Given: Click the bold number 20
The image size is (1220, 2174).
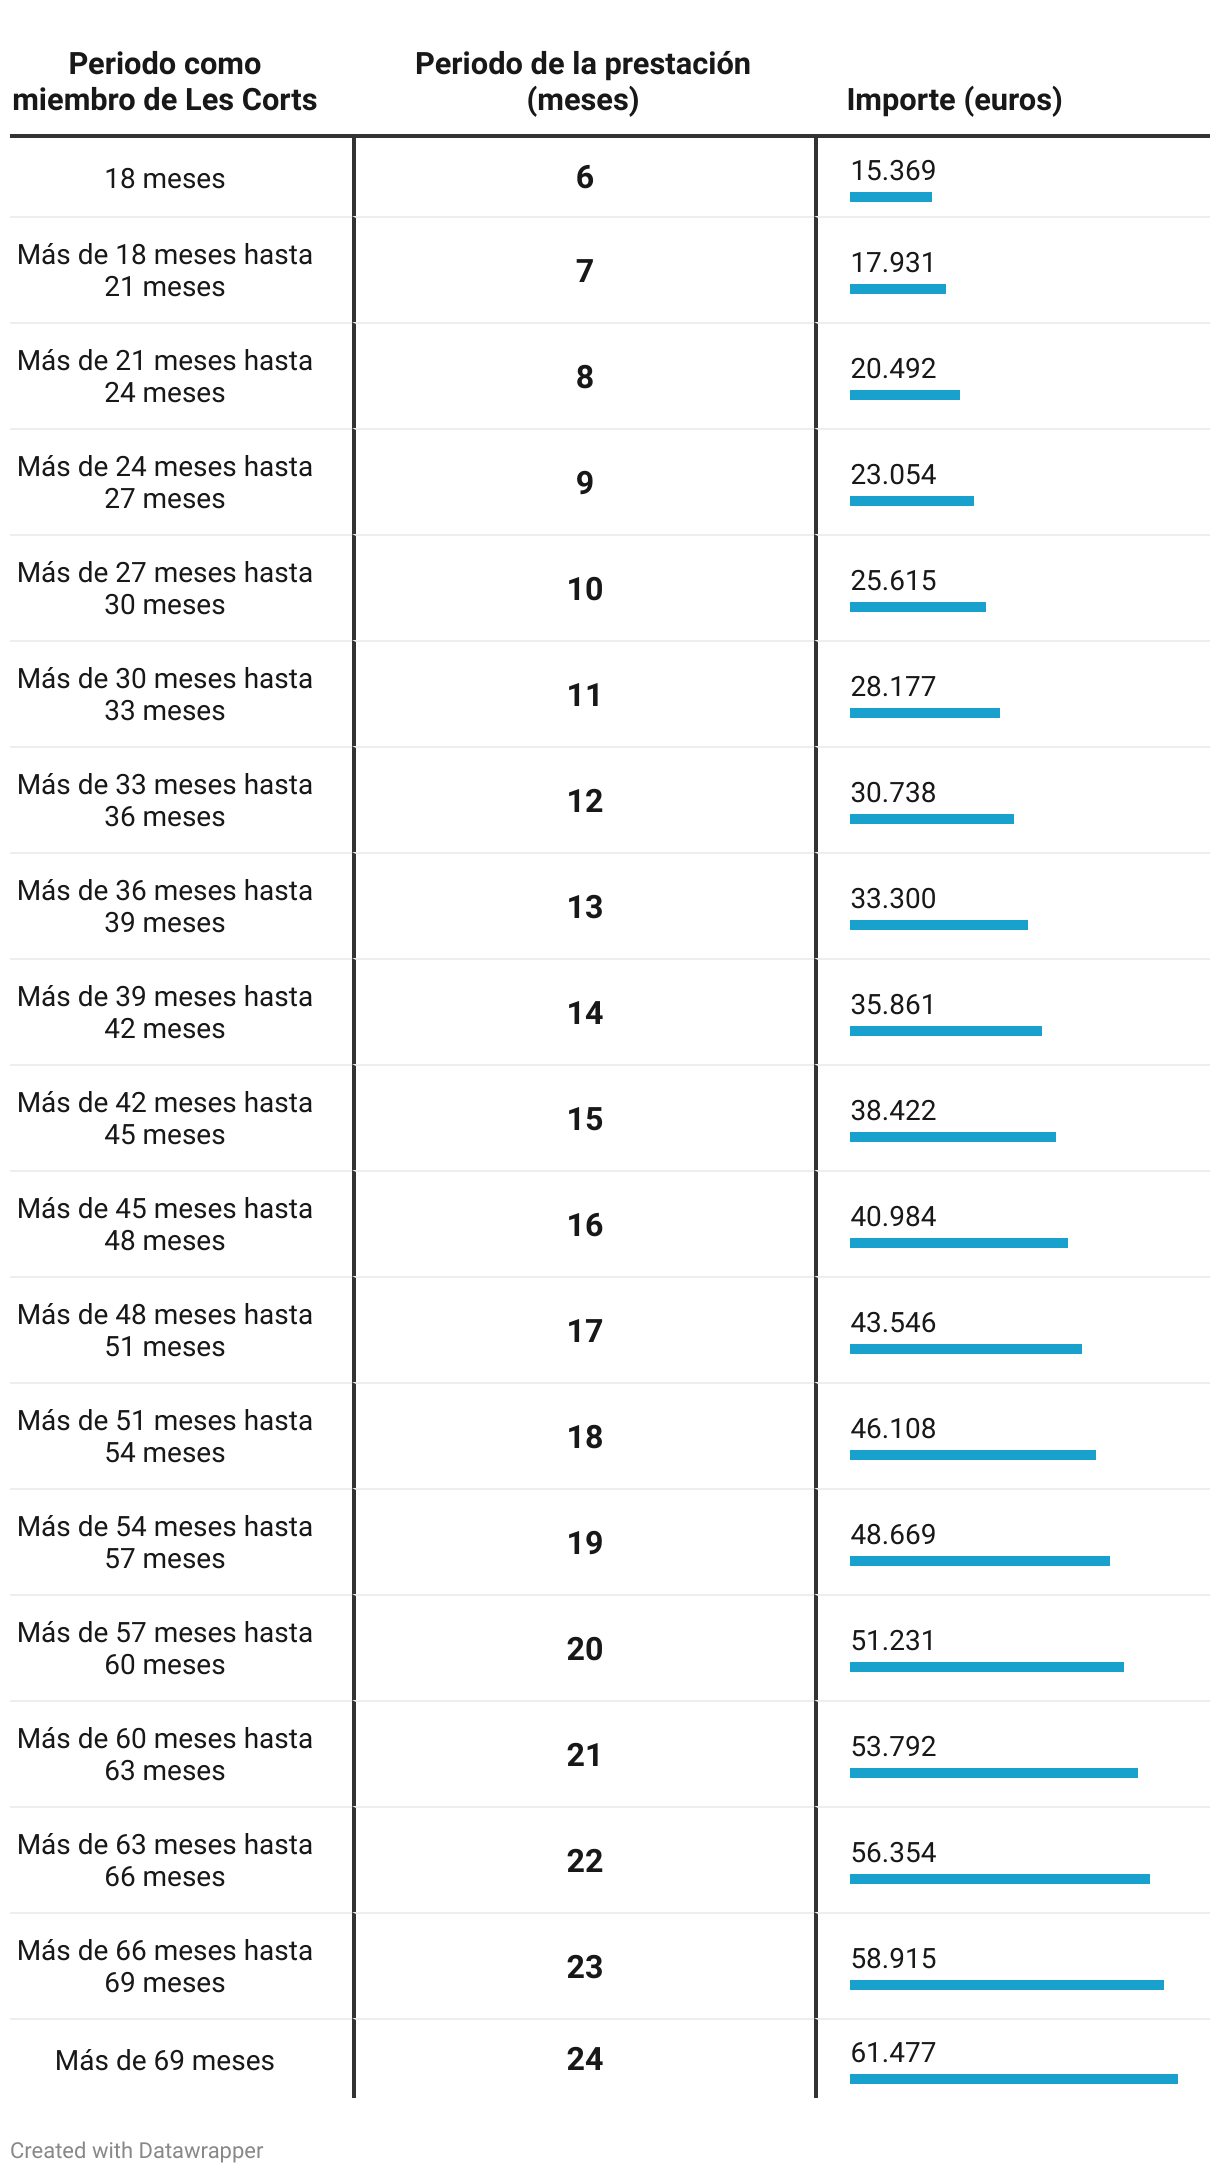Looking at the screenshot, I should (x=585, y=1649).
